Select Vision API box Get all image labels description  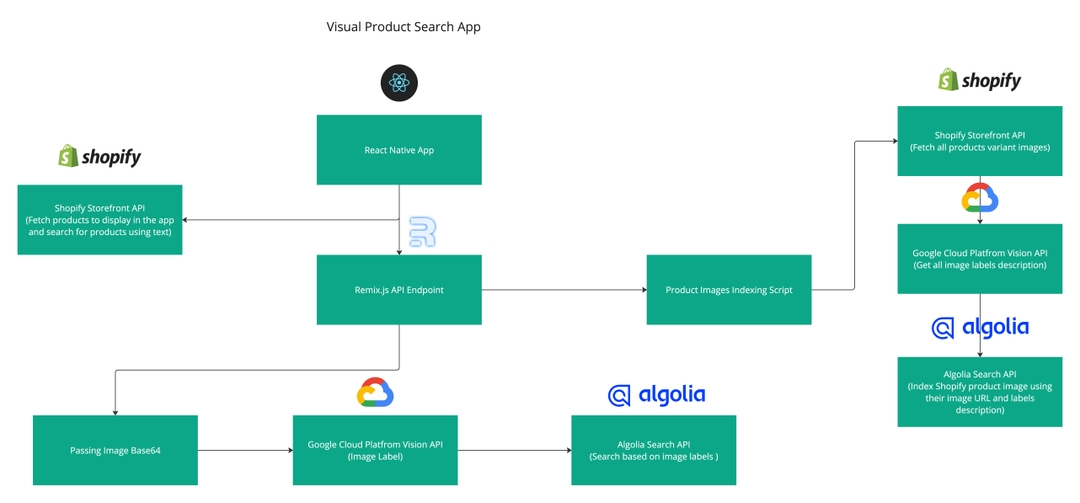980,258
